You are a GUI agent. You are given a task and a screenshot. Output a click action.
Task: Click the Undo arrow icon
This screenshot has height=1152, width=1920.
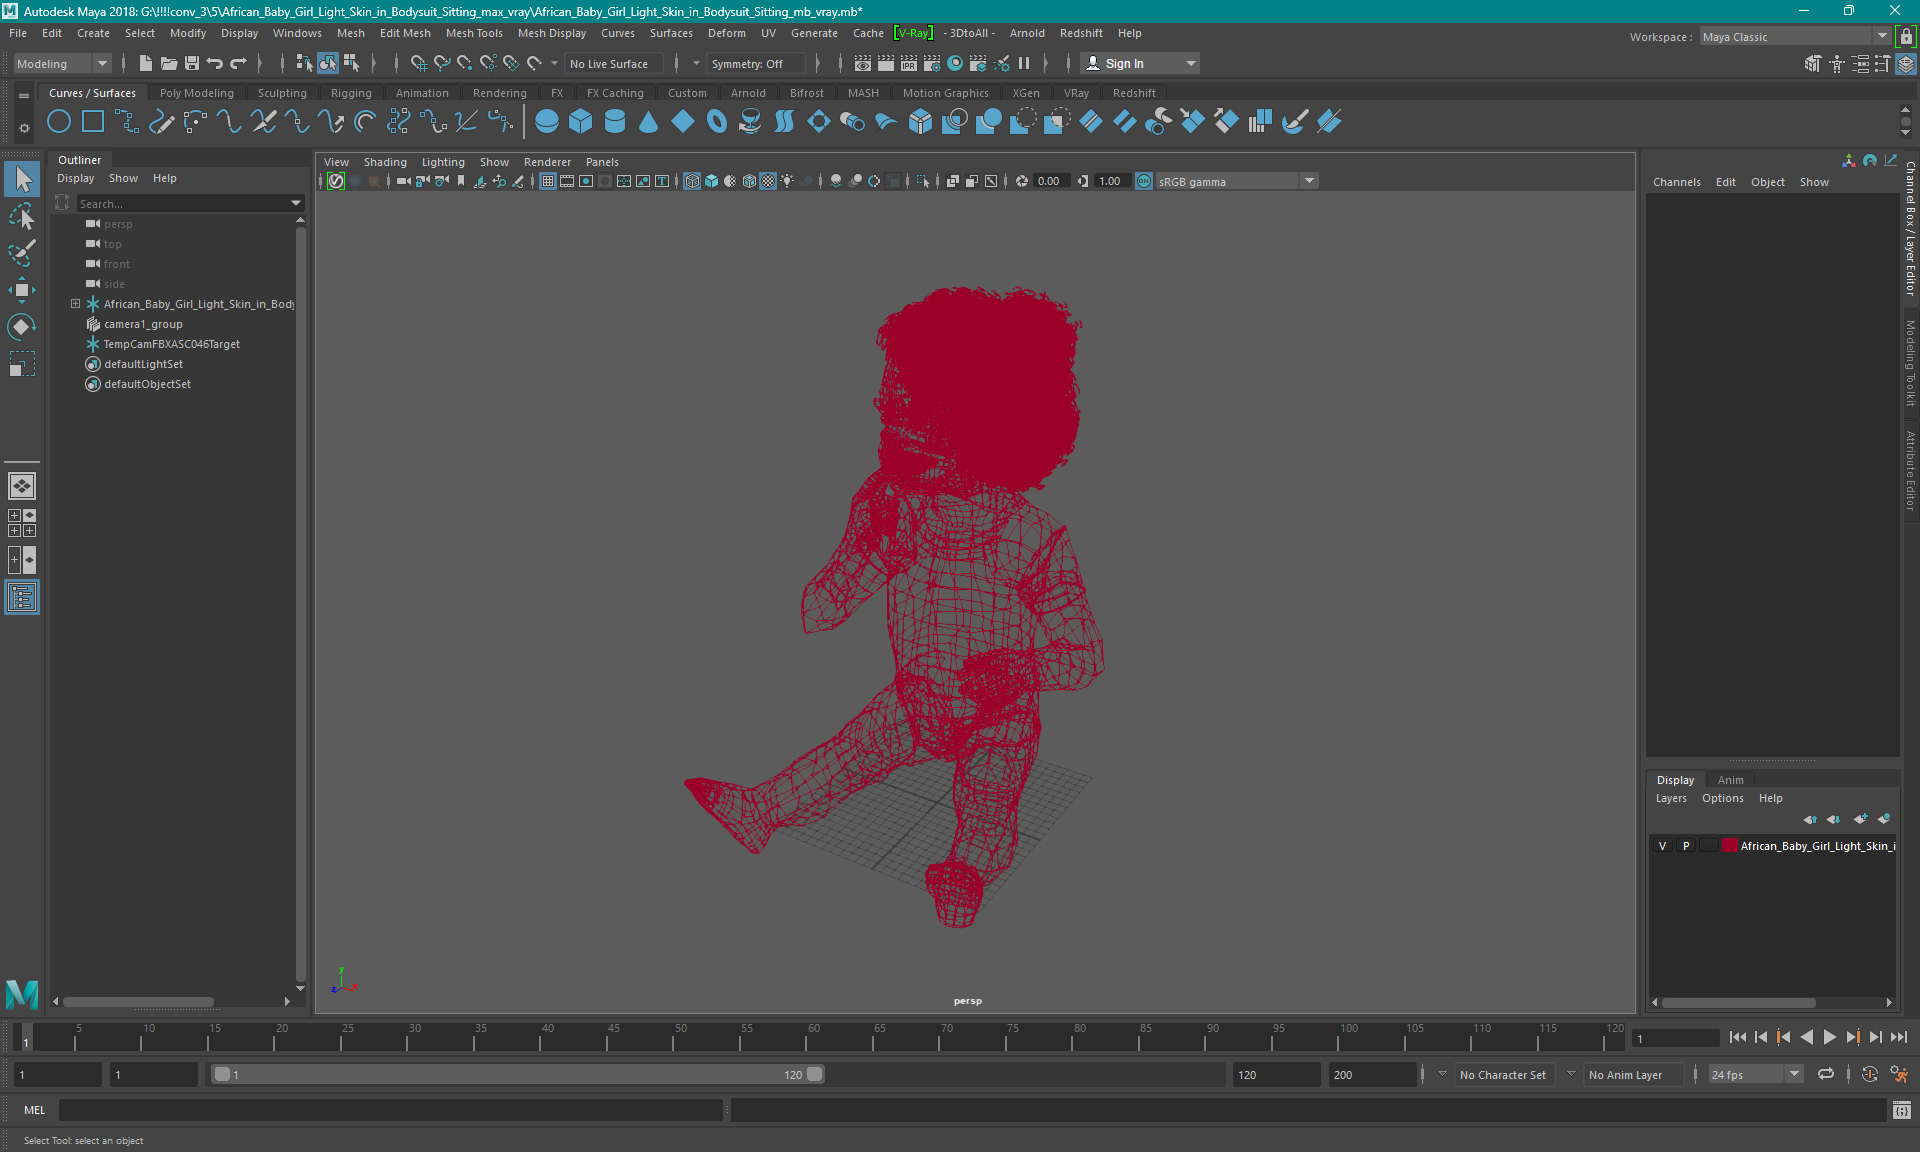tap(215, 63)
